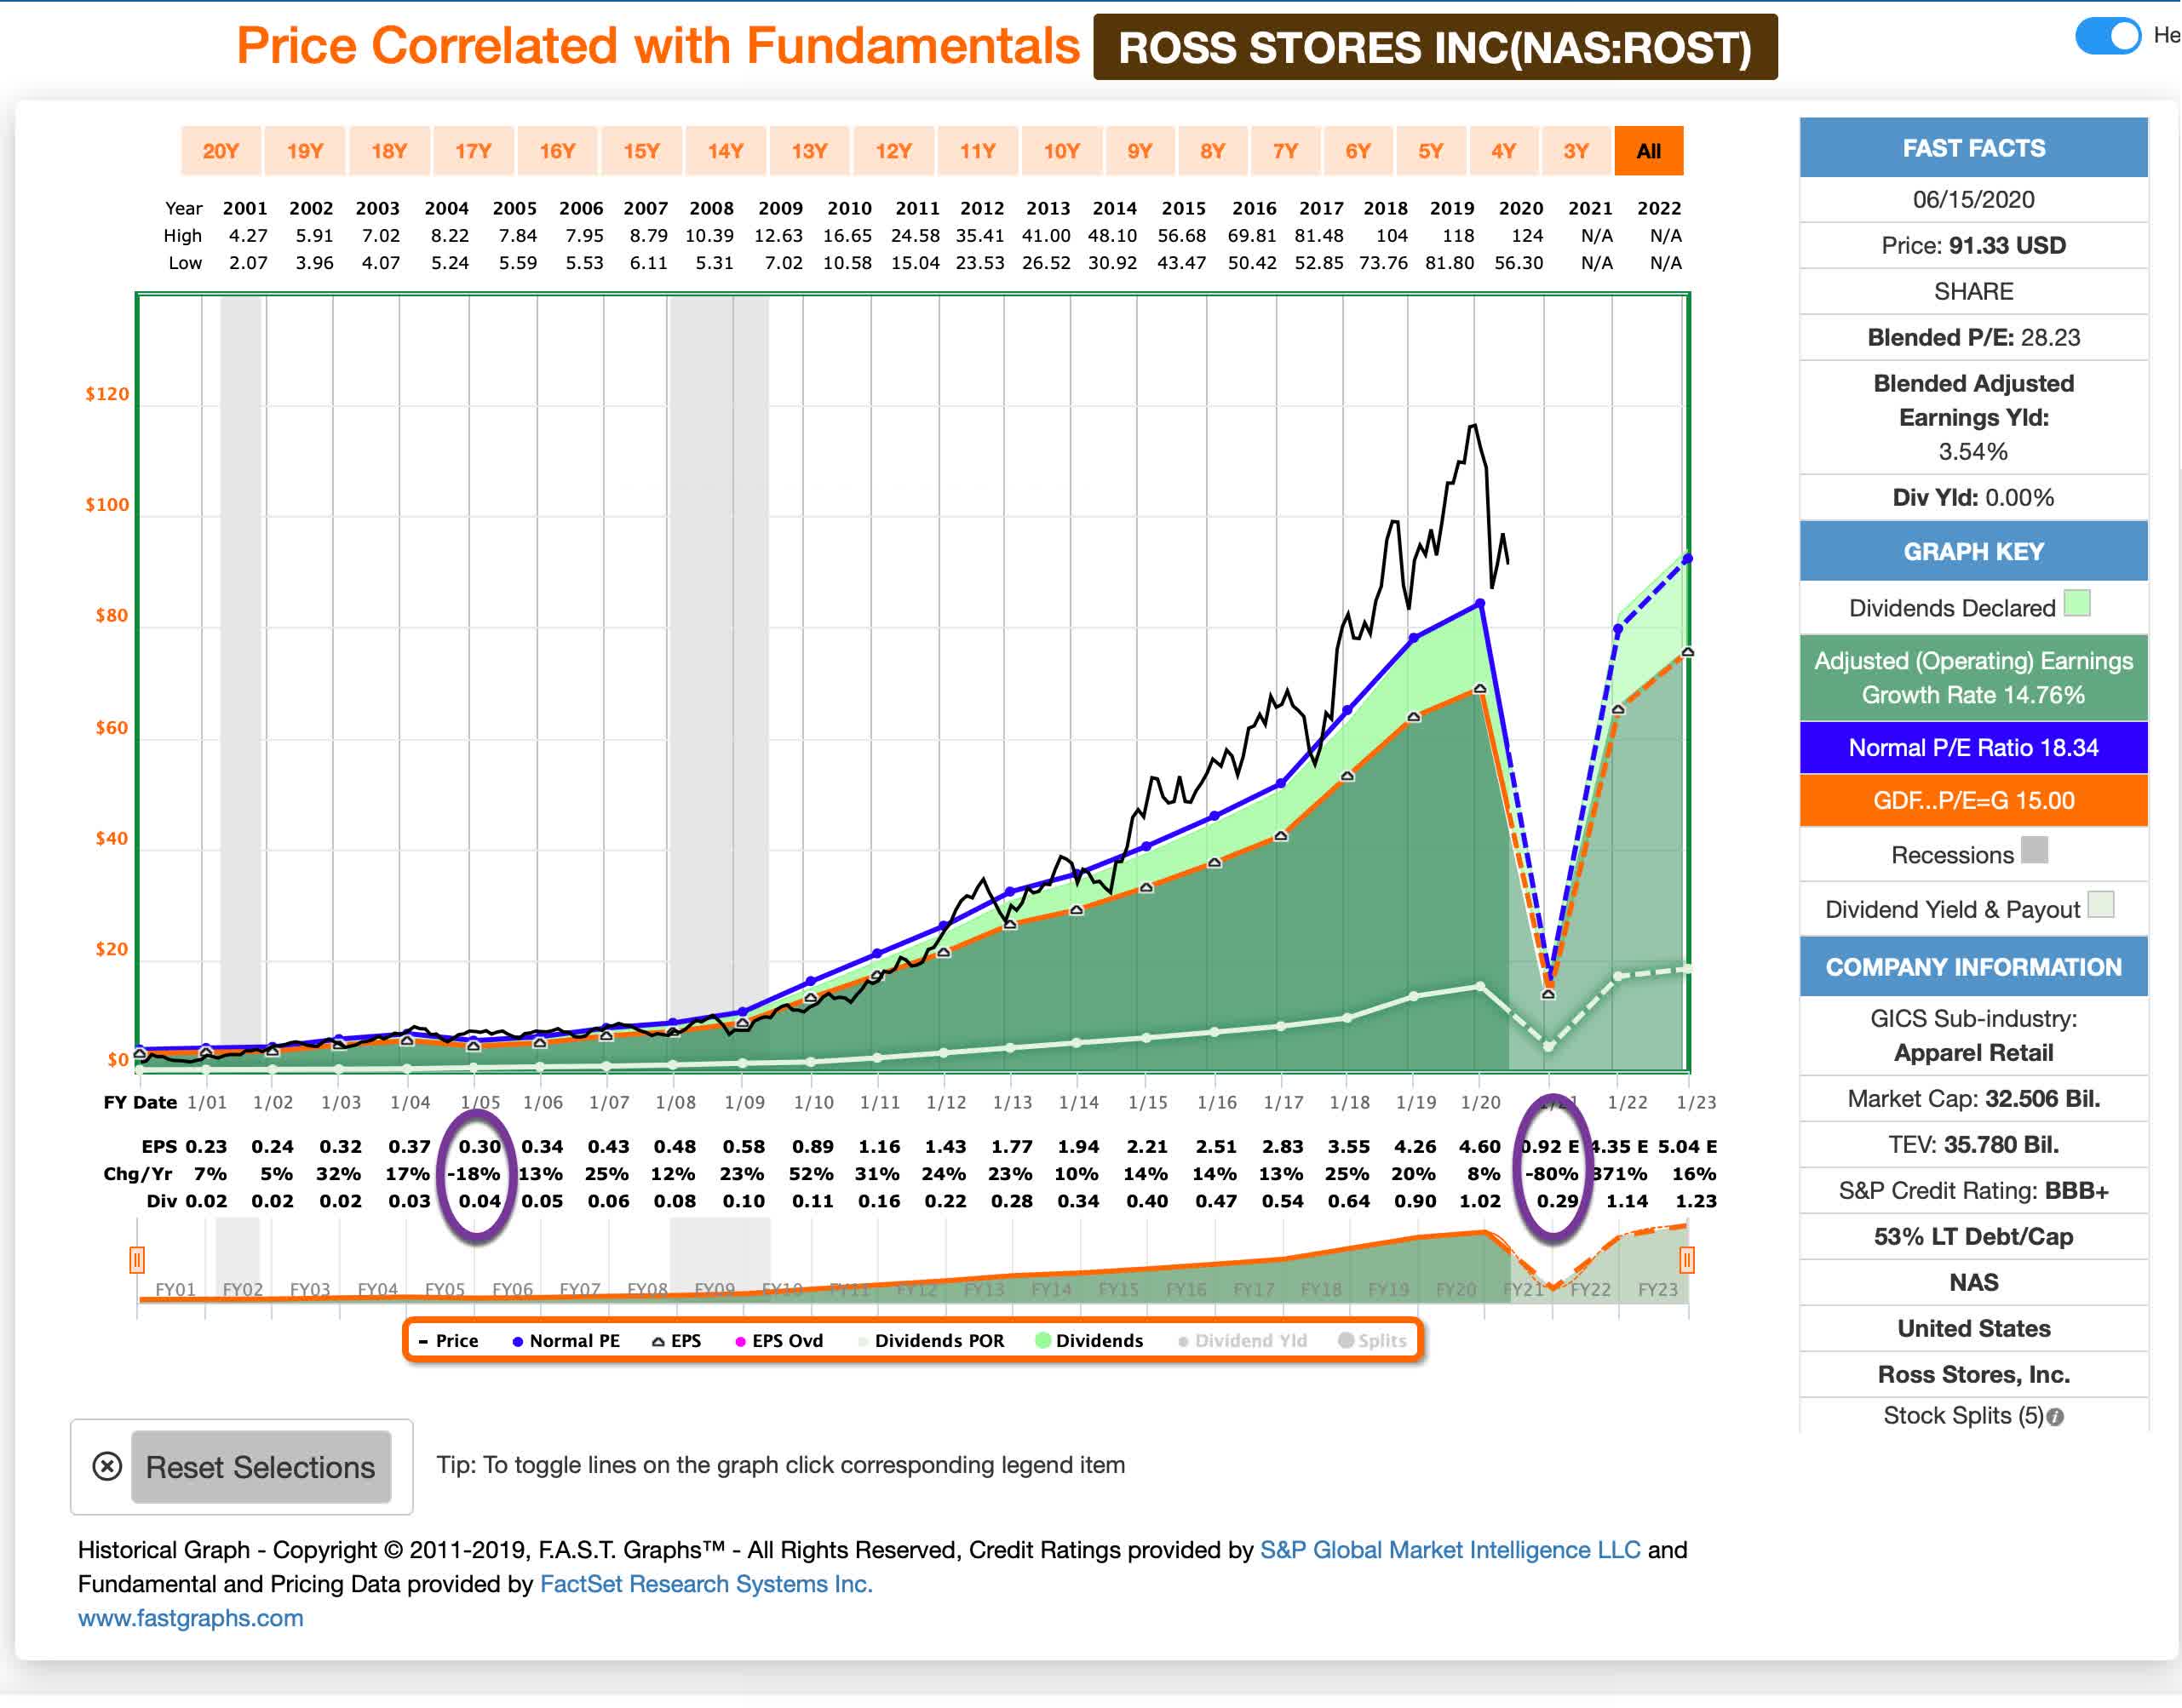Select the 5Y time period tab
Screen dimensions: 2182x1708
(x=1430, y=150)
